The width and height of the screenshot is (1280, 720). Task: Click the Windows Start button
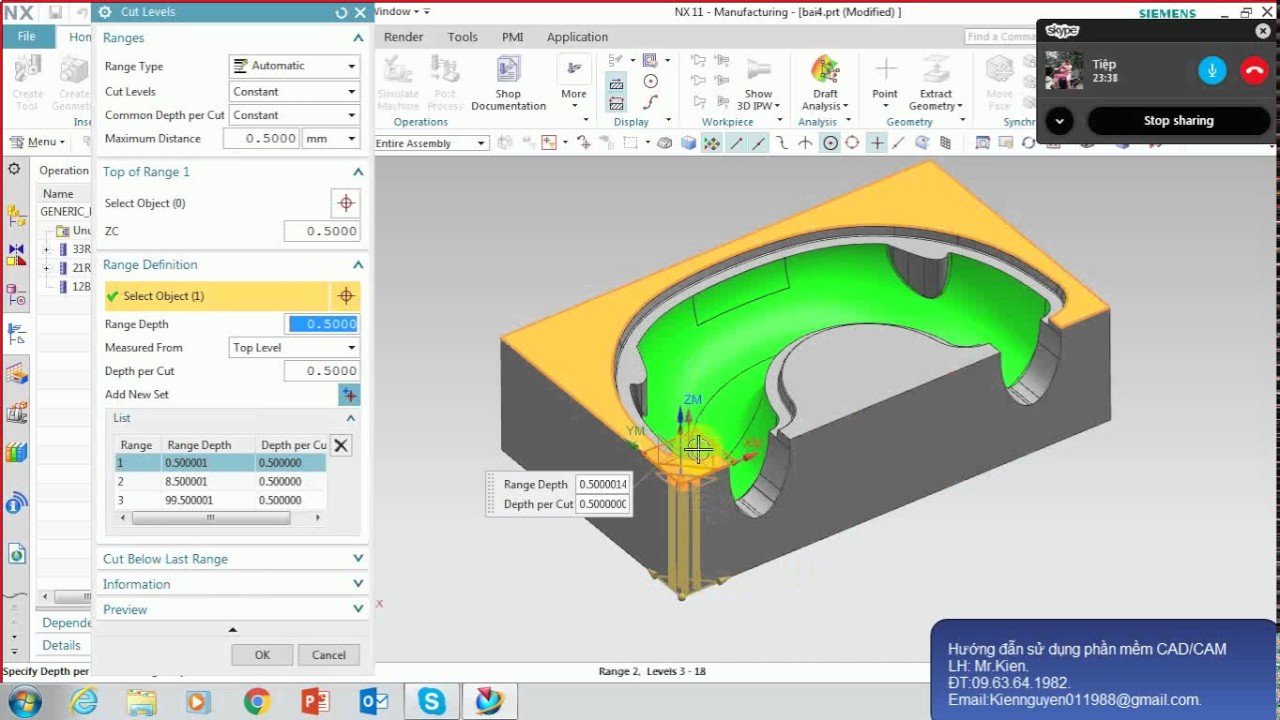23,701
